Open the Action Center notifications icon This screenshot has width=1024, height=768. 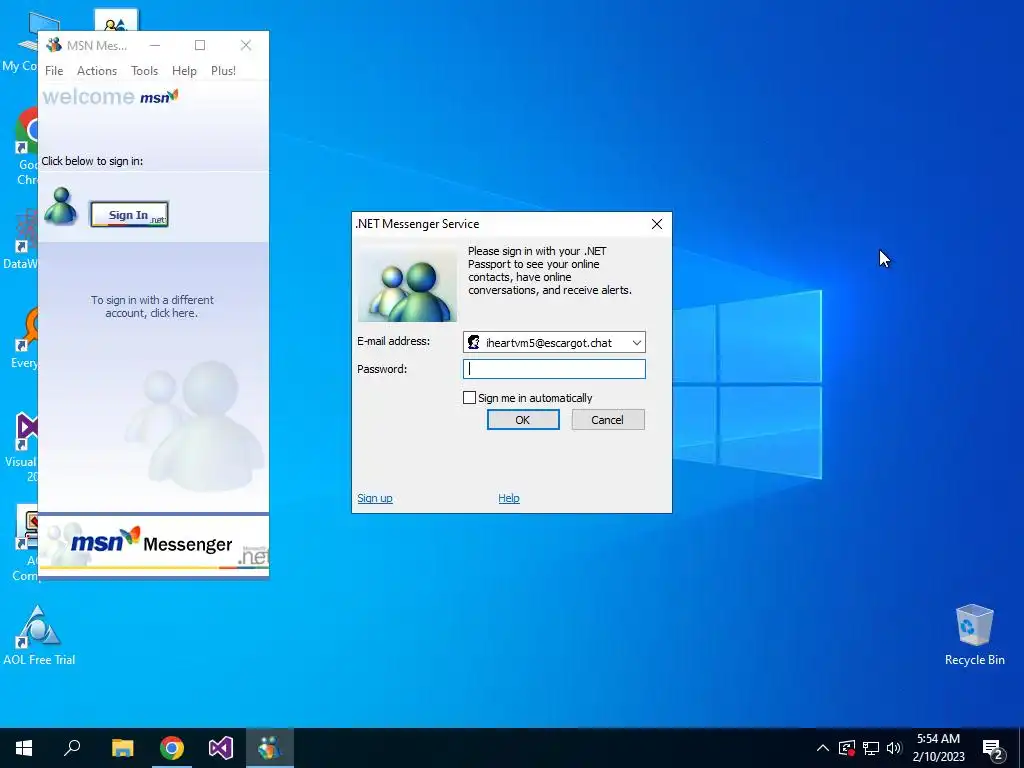pos(993,748)
